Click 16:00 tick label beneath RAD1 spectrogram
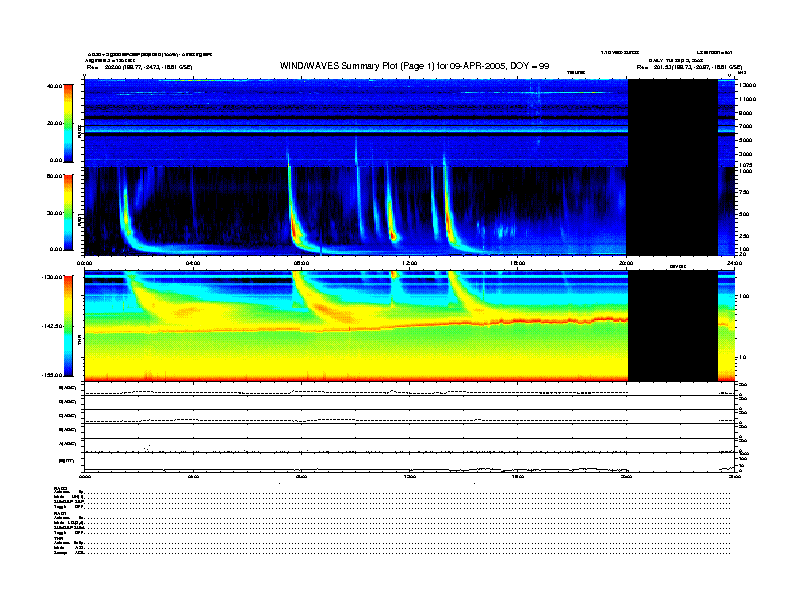This screenshot has width=792, height=612. point(518,263)
